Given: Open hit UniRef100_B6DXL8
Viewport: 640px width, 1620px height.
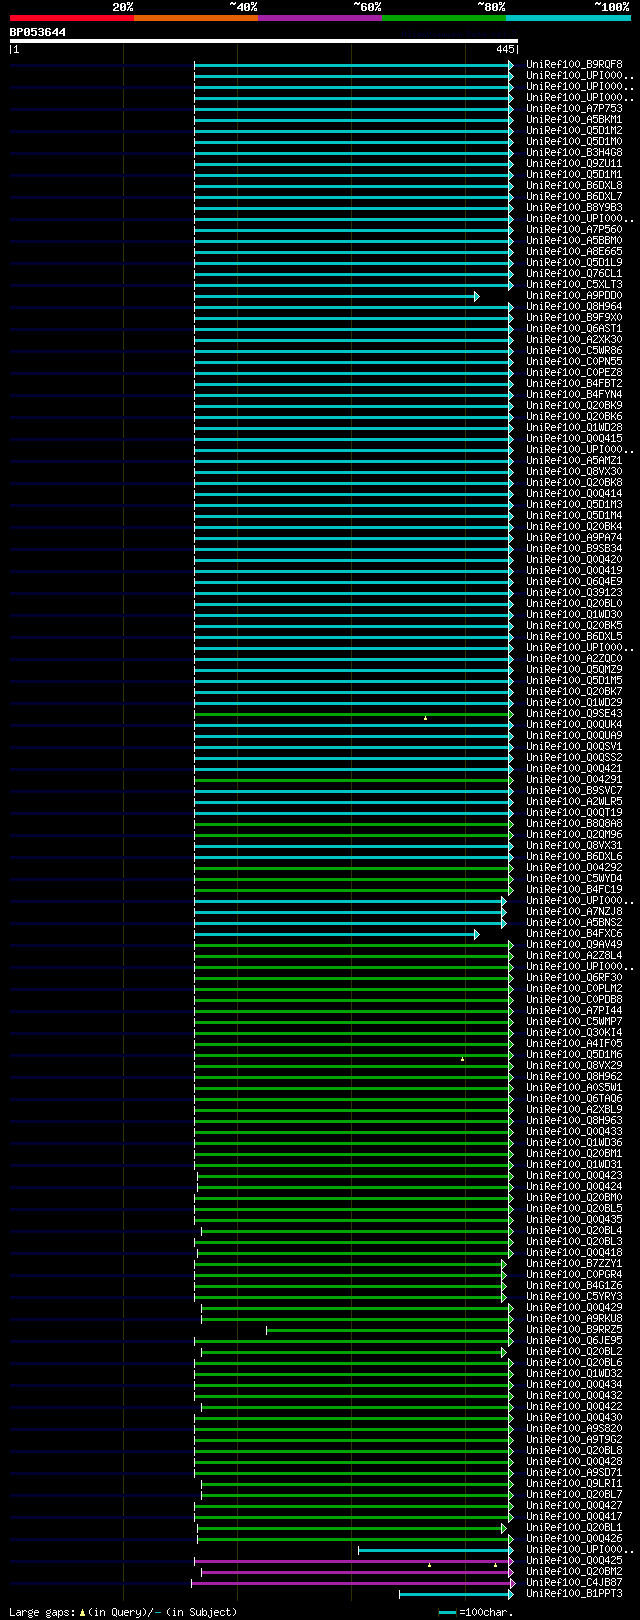Looking at the screenshot, I should pos(574,185).
